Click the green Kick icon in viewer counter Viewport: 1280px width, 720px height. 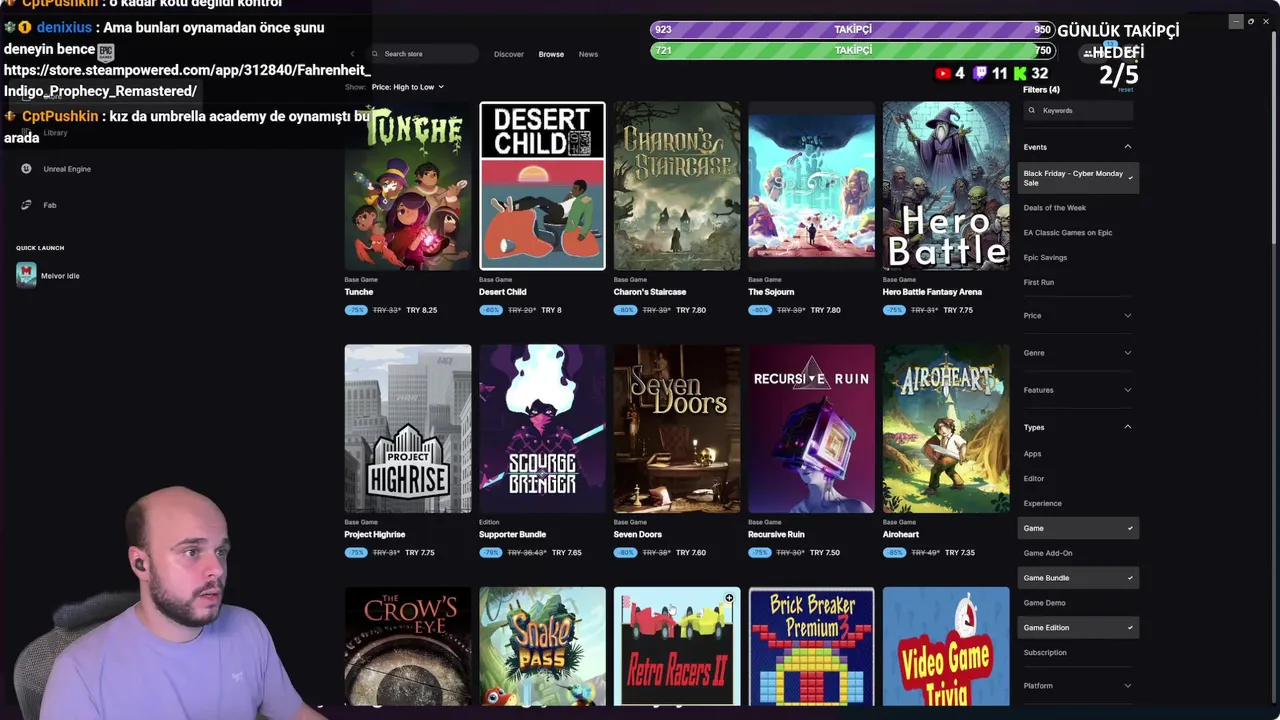tap(1020, 73)
